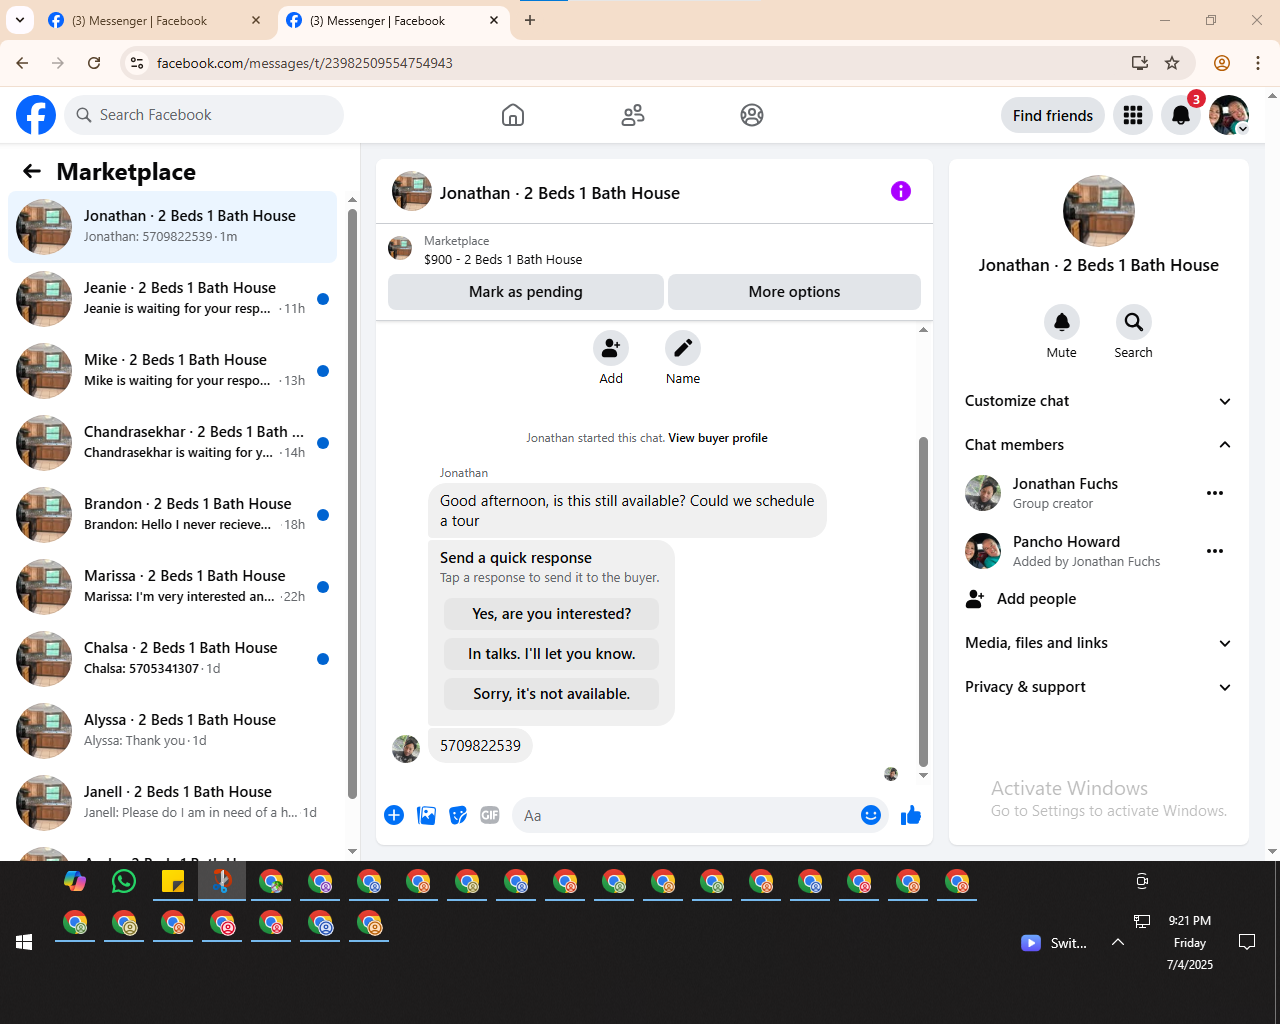Expand the Privacy & support section

(1098, 687)
